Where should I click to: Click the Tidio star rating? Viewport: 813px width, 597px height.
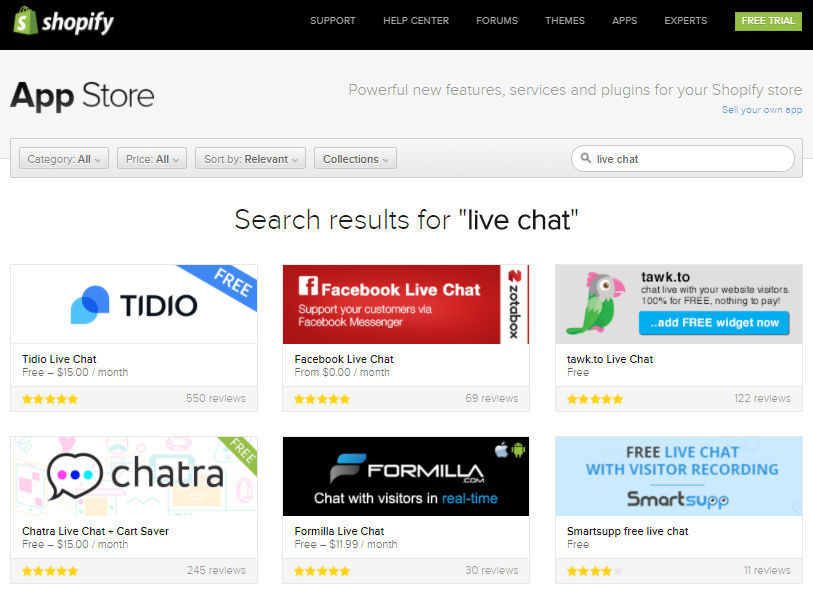50,399
